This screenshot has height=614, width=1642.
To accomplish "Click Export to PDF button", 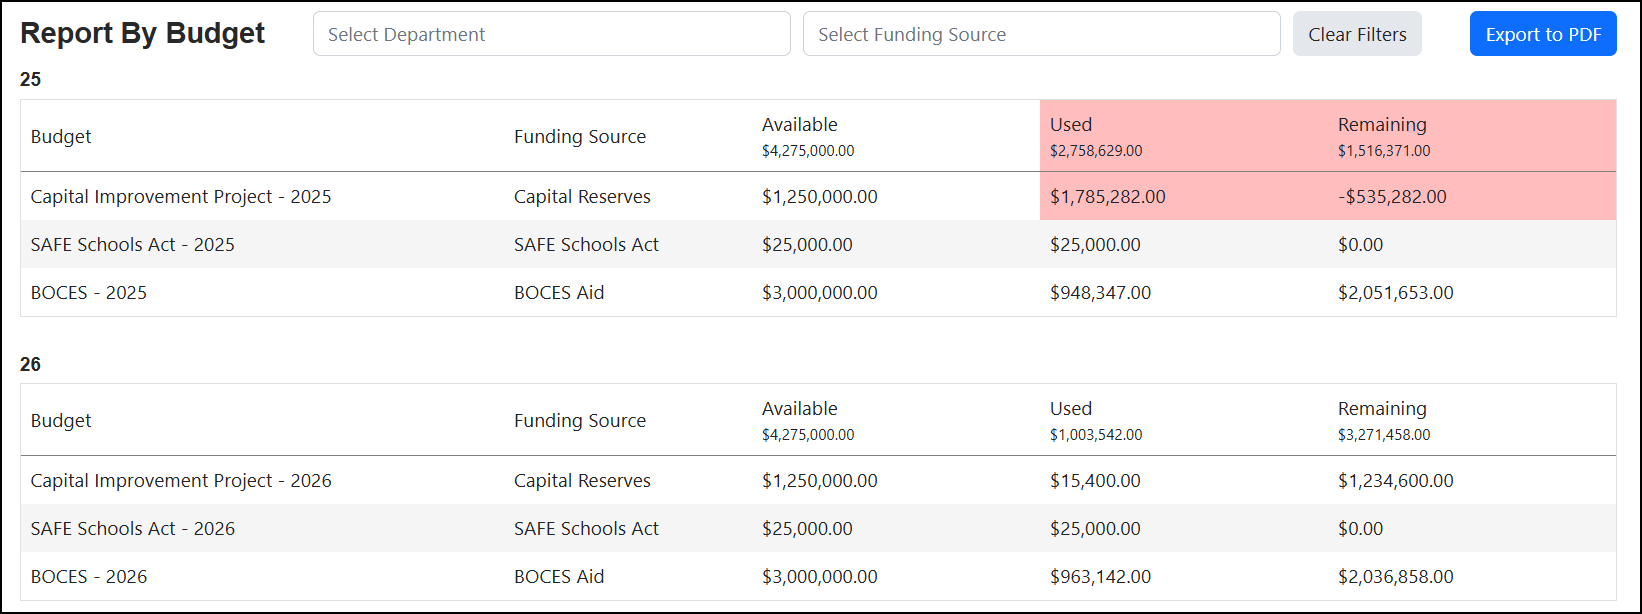I will [x=1543, y=34].
